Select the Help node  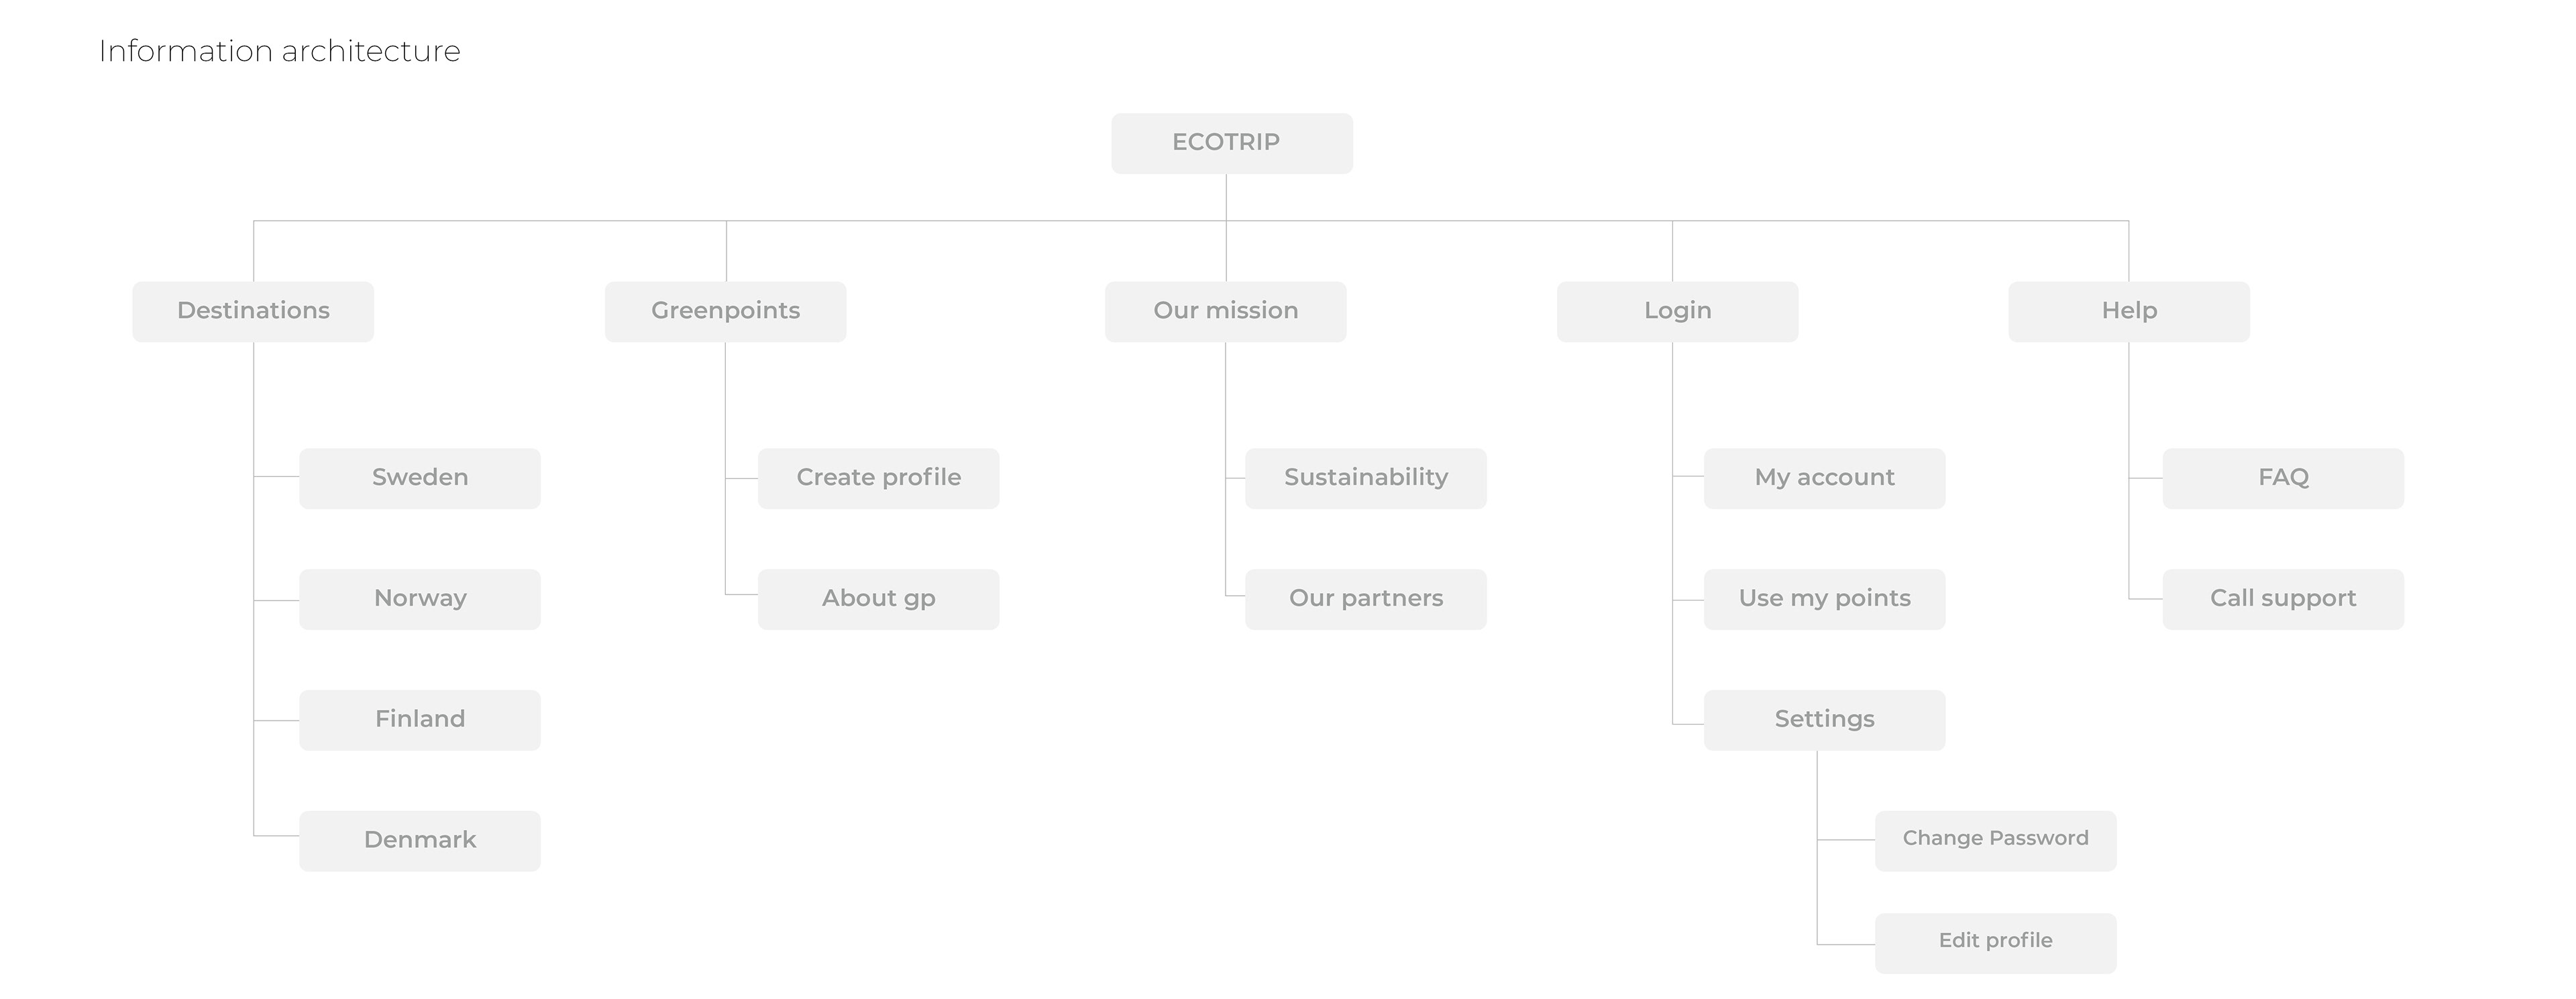click(x=2129, y=311)
